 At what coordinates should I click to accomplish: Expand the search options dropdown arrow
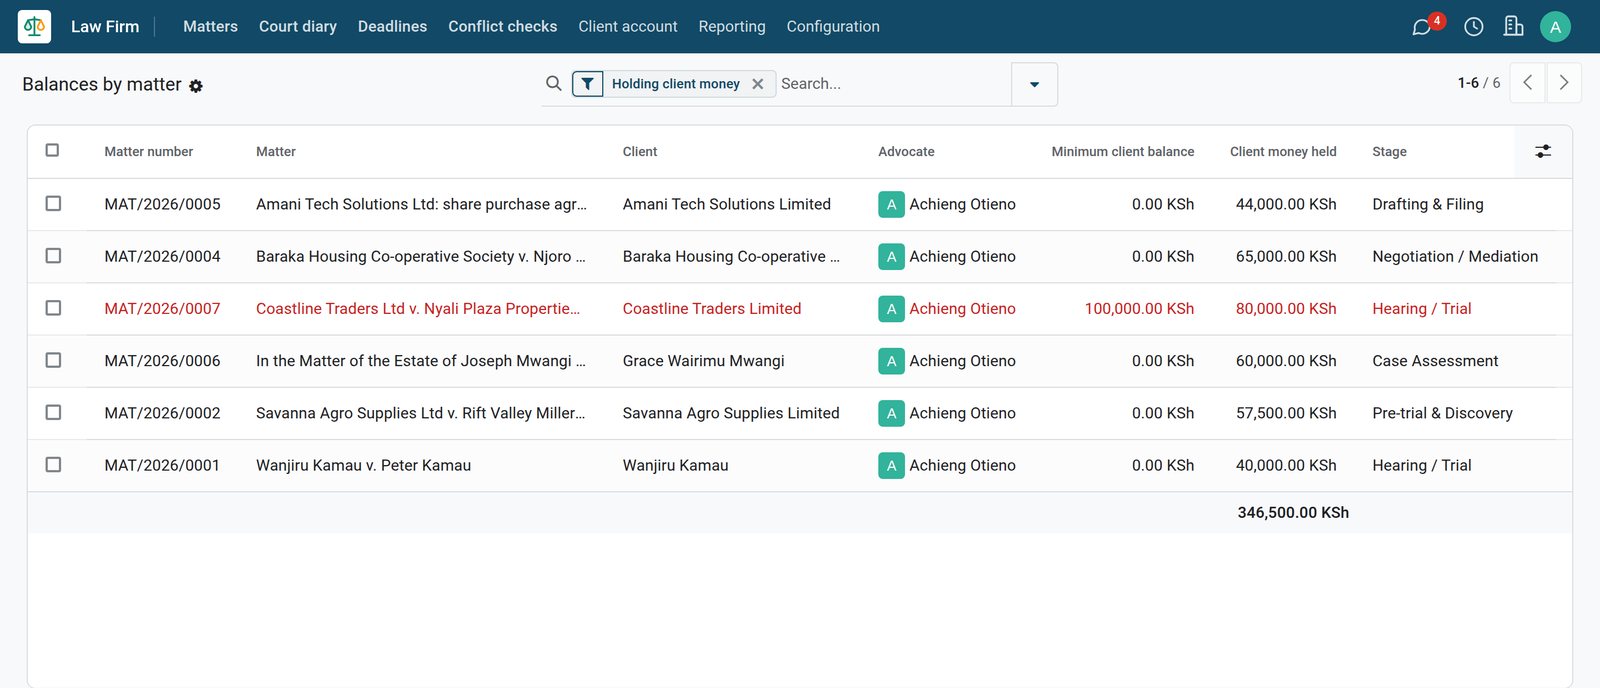pyautogui.click(x=1034, y=84)
